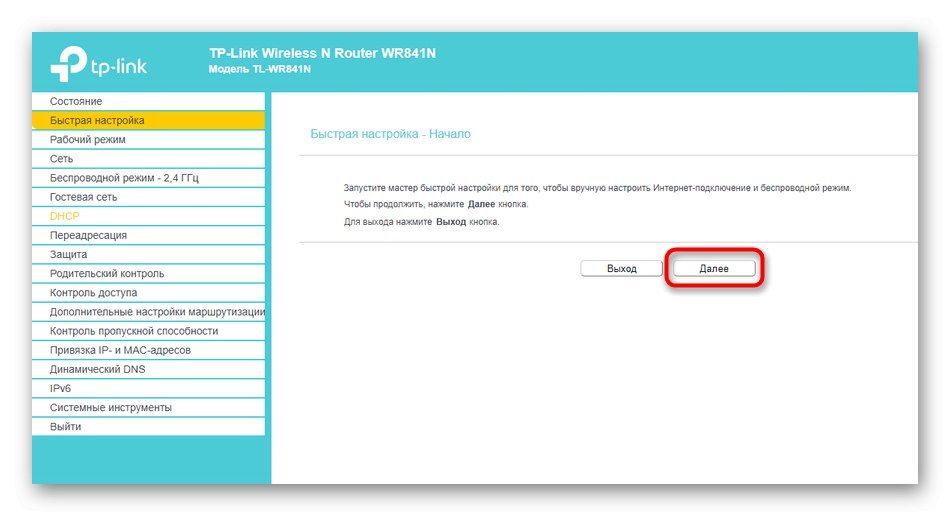Screen dimensions: 950x516
Task: Click the line starting Запустите мастер быстрой настройки
Action: 597,188
